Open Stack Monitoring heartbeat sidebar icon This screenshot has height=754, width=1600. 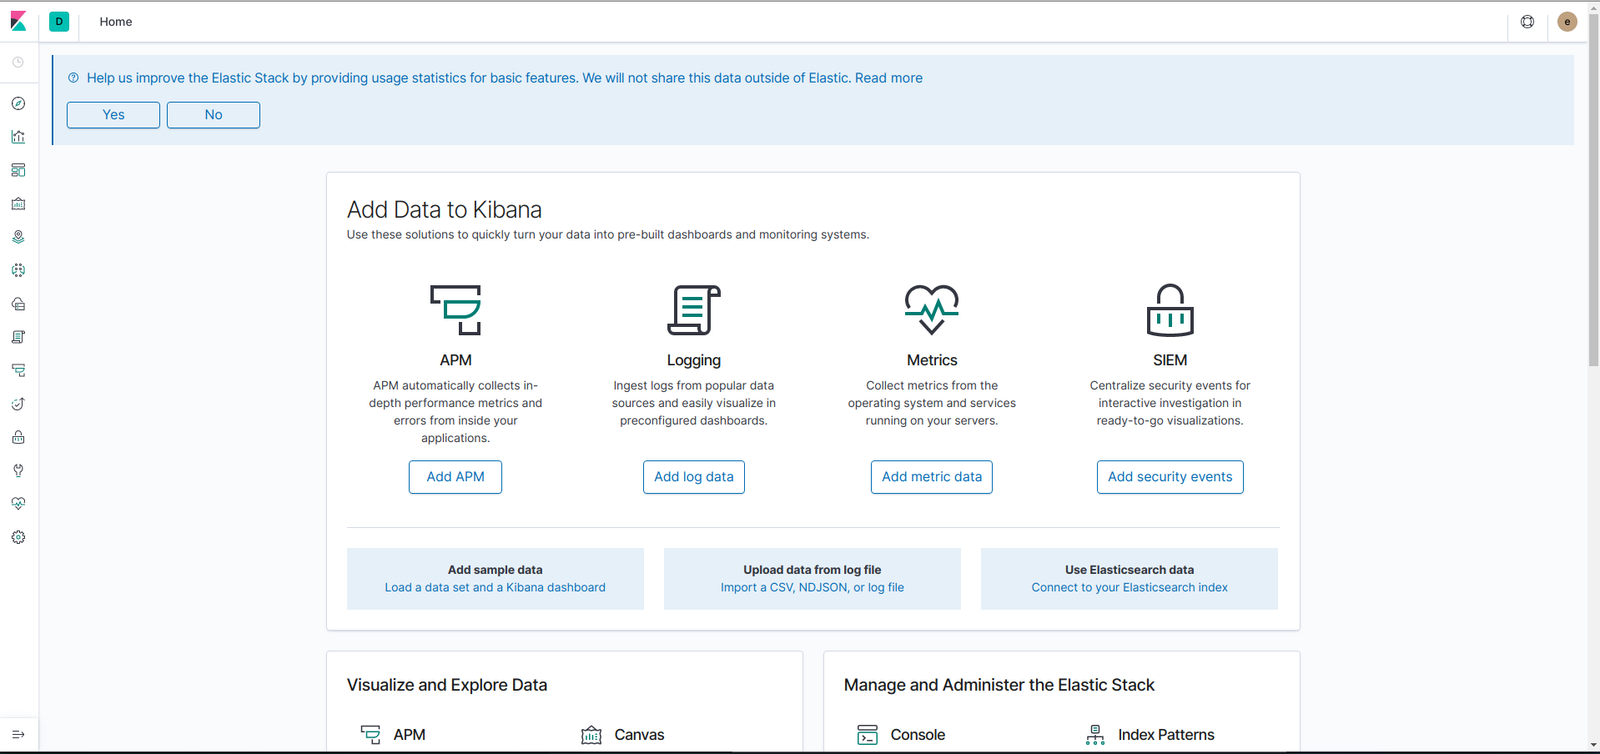(18, 504)
